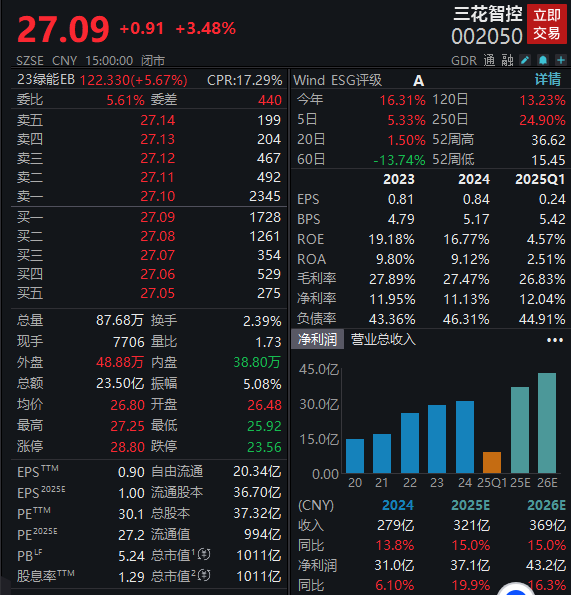Click the 2025E 收入 value 321亿
This screenshot has width=571, height=595.
(x=472, y=526)
